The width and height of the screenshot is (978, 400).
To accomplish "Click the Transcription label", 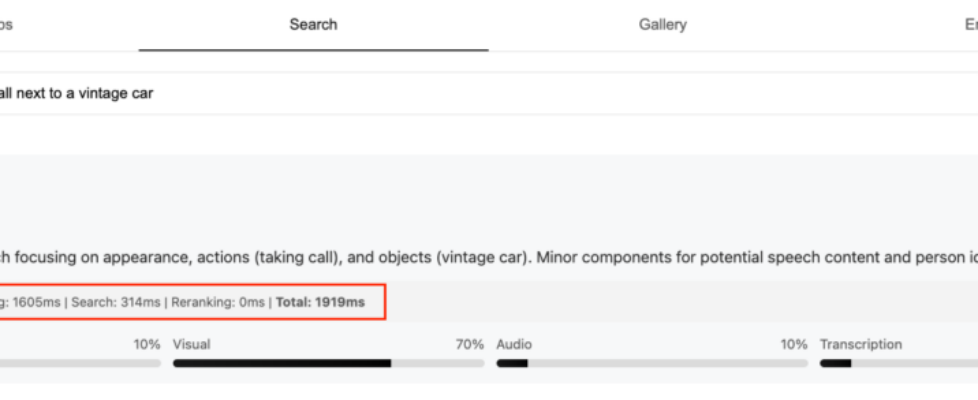I will click(x=860, y=344).
